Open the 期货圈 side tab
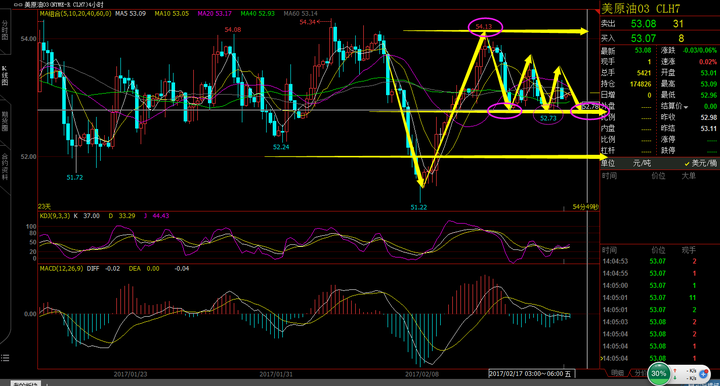Viewport: 720px width, 386px height. [5, 121]
